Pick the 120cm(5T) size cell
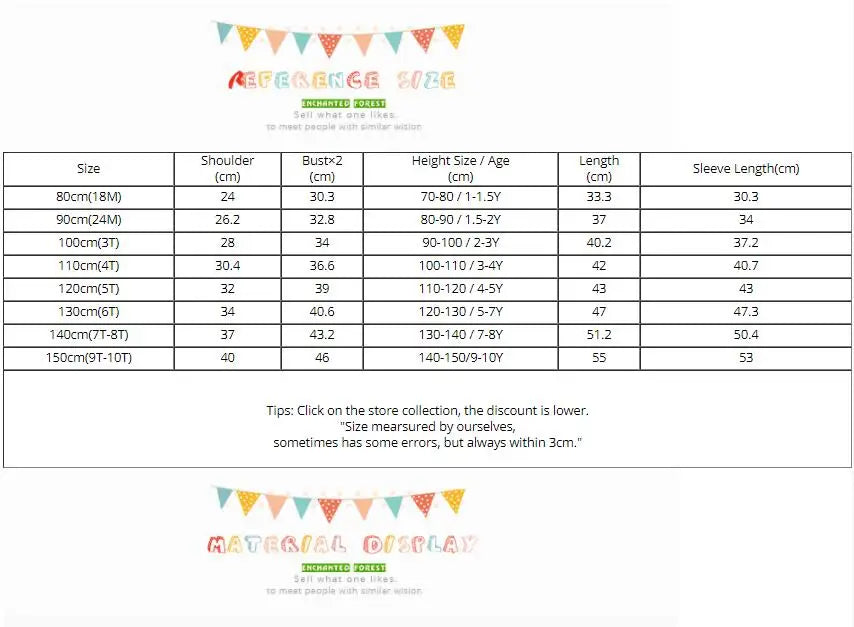 pyautogui.click(x=88, y=289)
